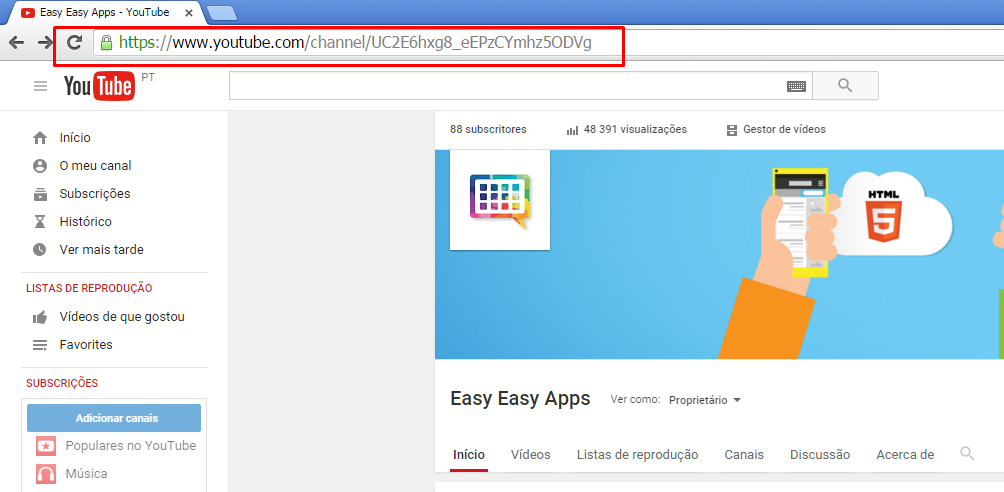Open 48 391 visualizações analytics

click(x=635, y=129)
